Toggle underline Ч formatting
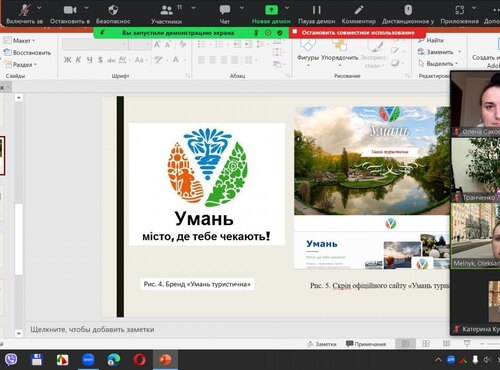Viewport: 500px width, 370px height. 89,60
